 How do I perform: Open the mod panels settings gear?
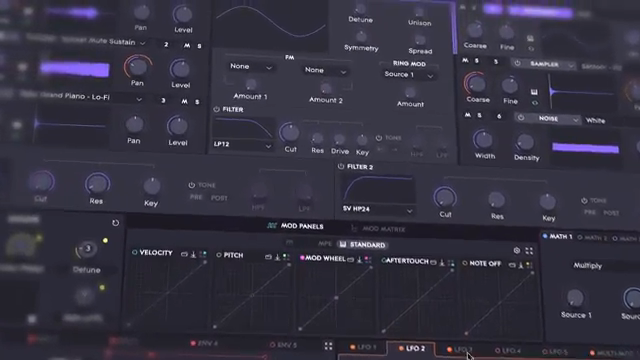pos(517,250)
